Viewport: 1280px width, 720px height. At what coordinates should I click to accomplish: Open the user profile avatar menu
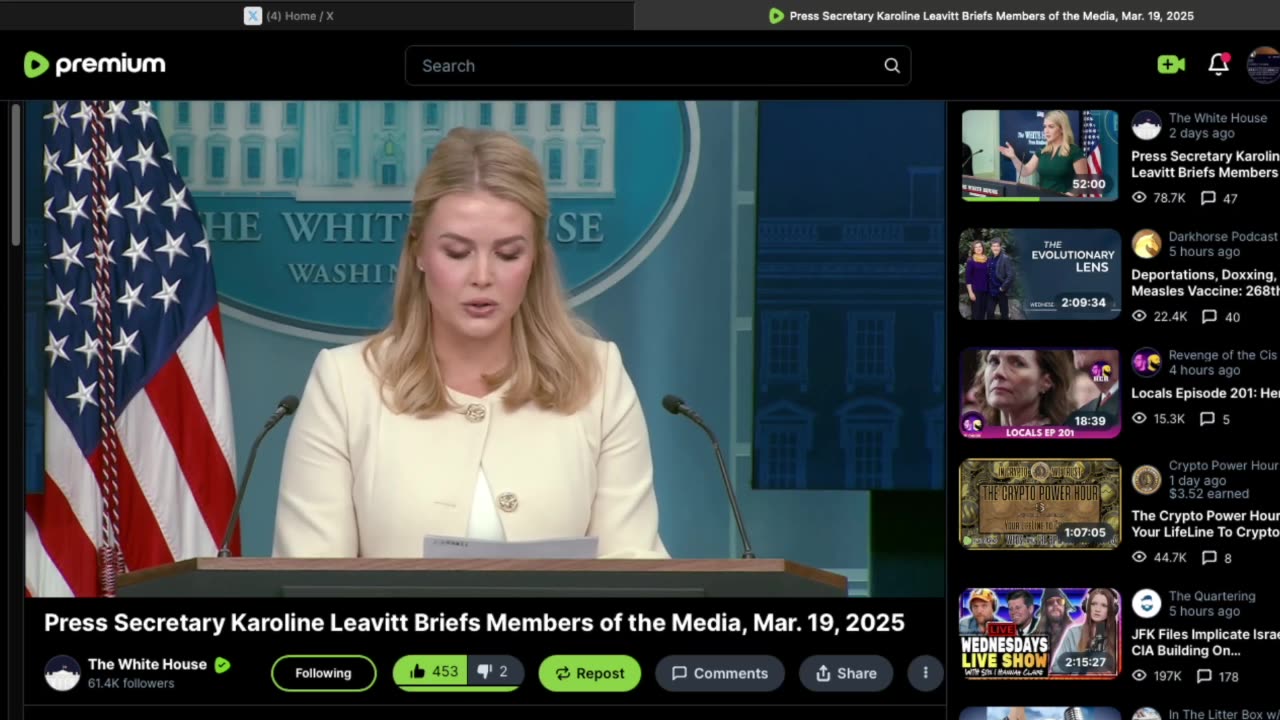pos(1264,65)
